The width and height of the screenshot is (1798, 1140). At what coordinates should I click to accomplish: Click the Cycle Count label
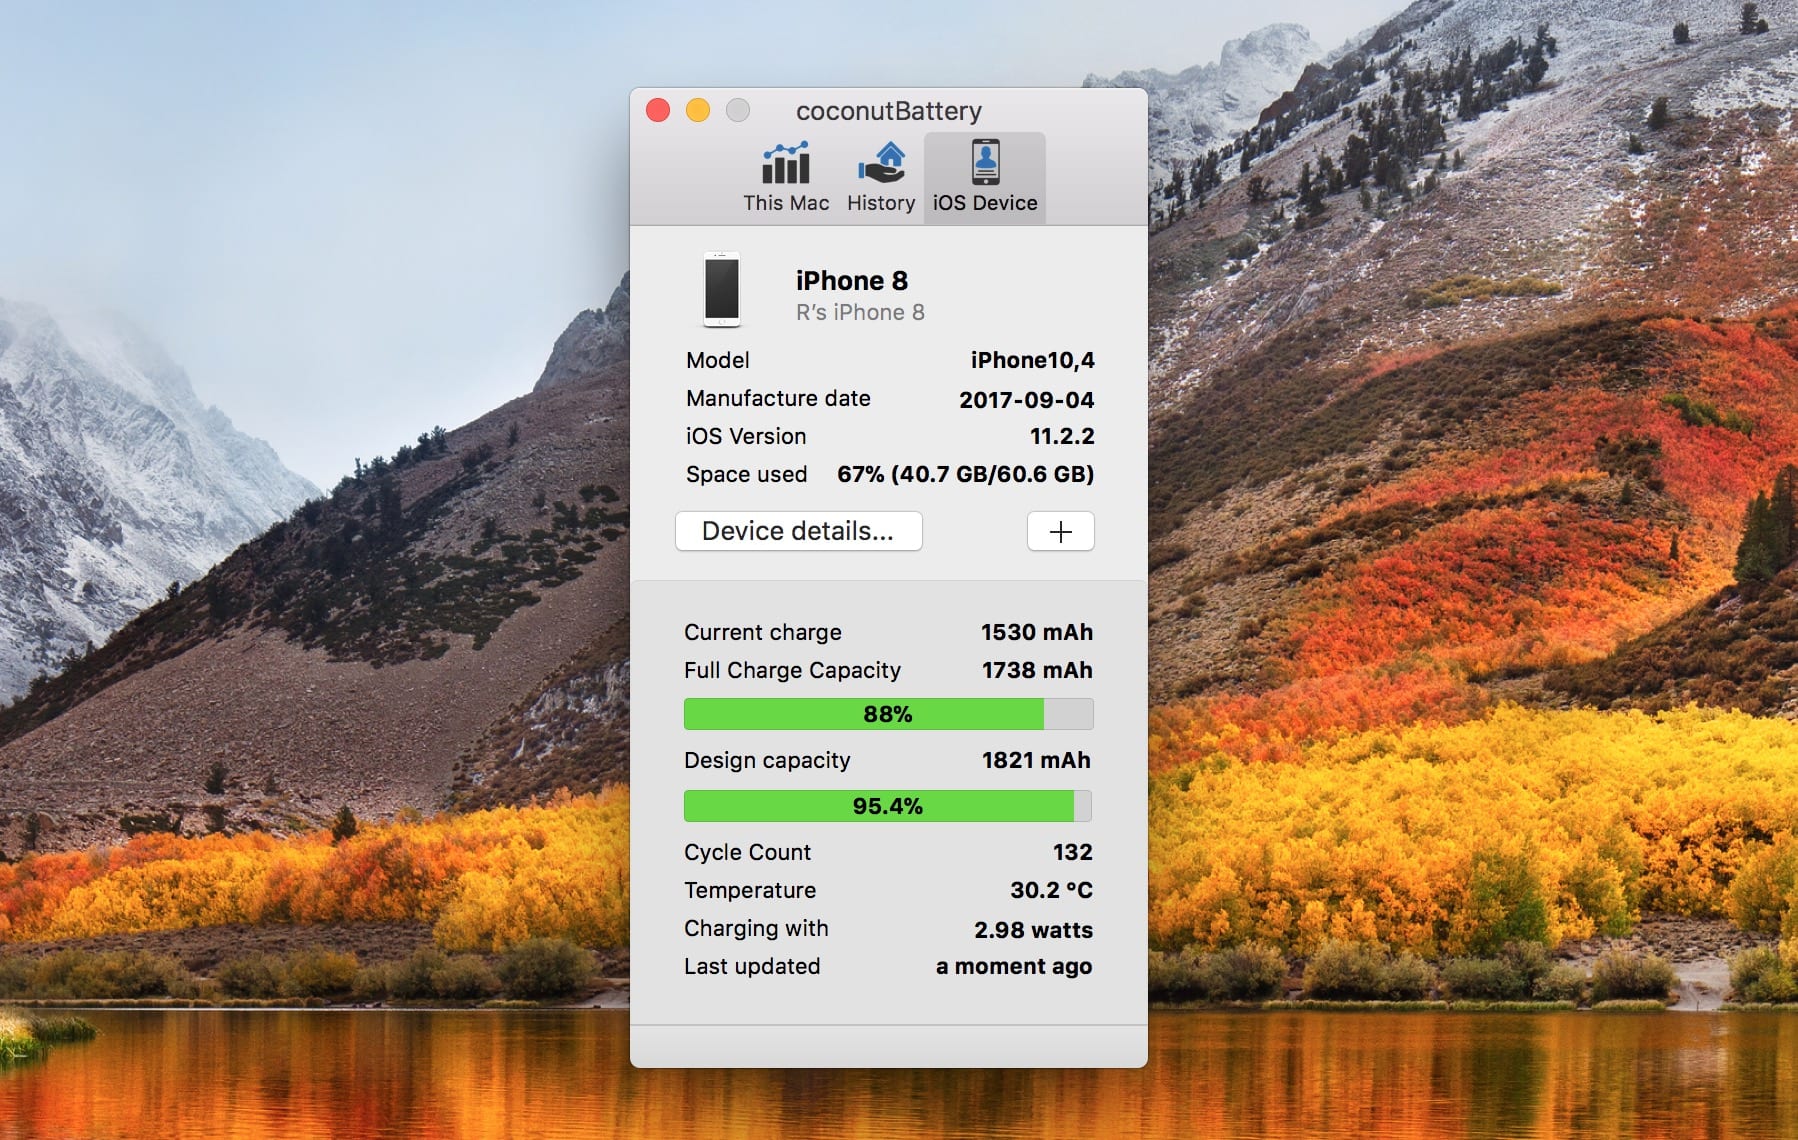pos(747,852)
